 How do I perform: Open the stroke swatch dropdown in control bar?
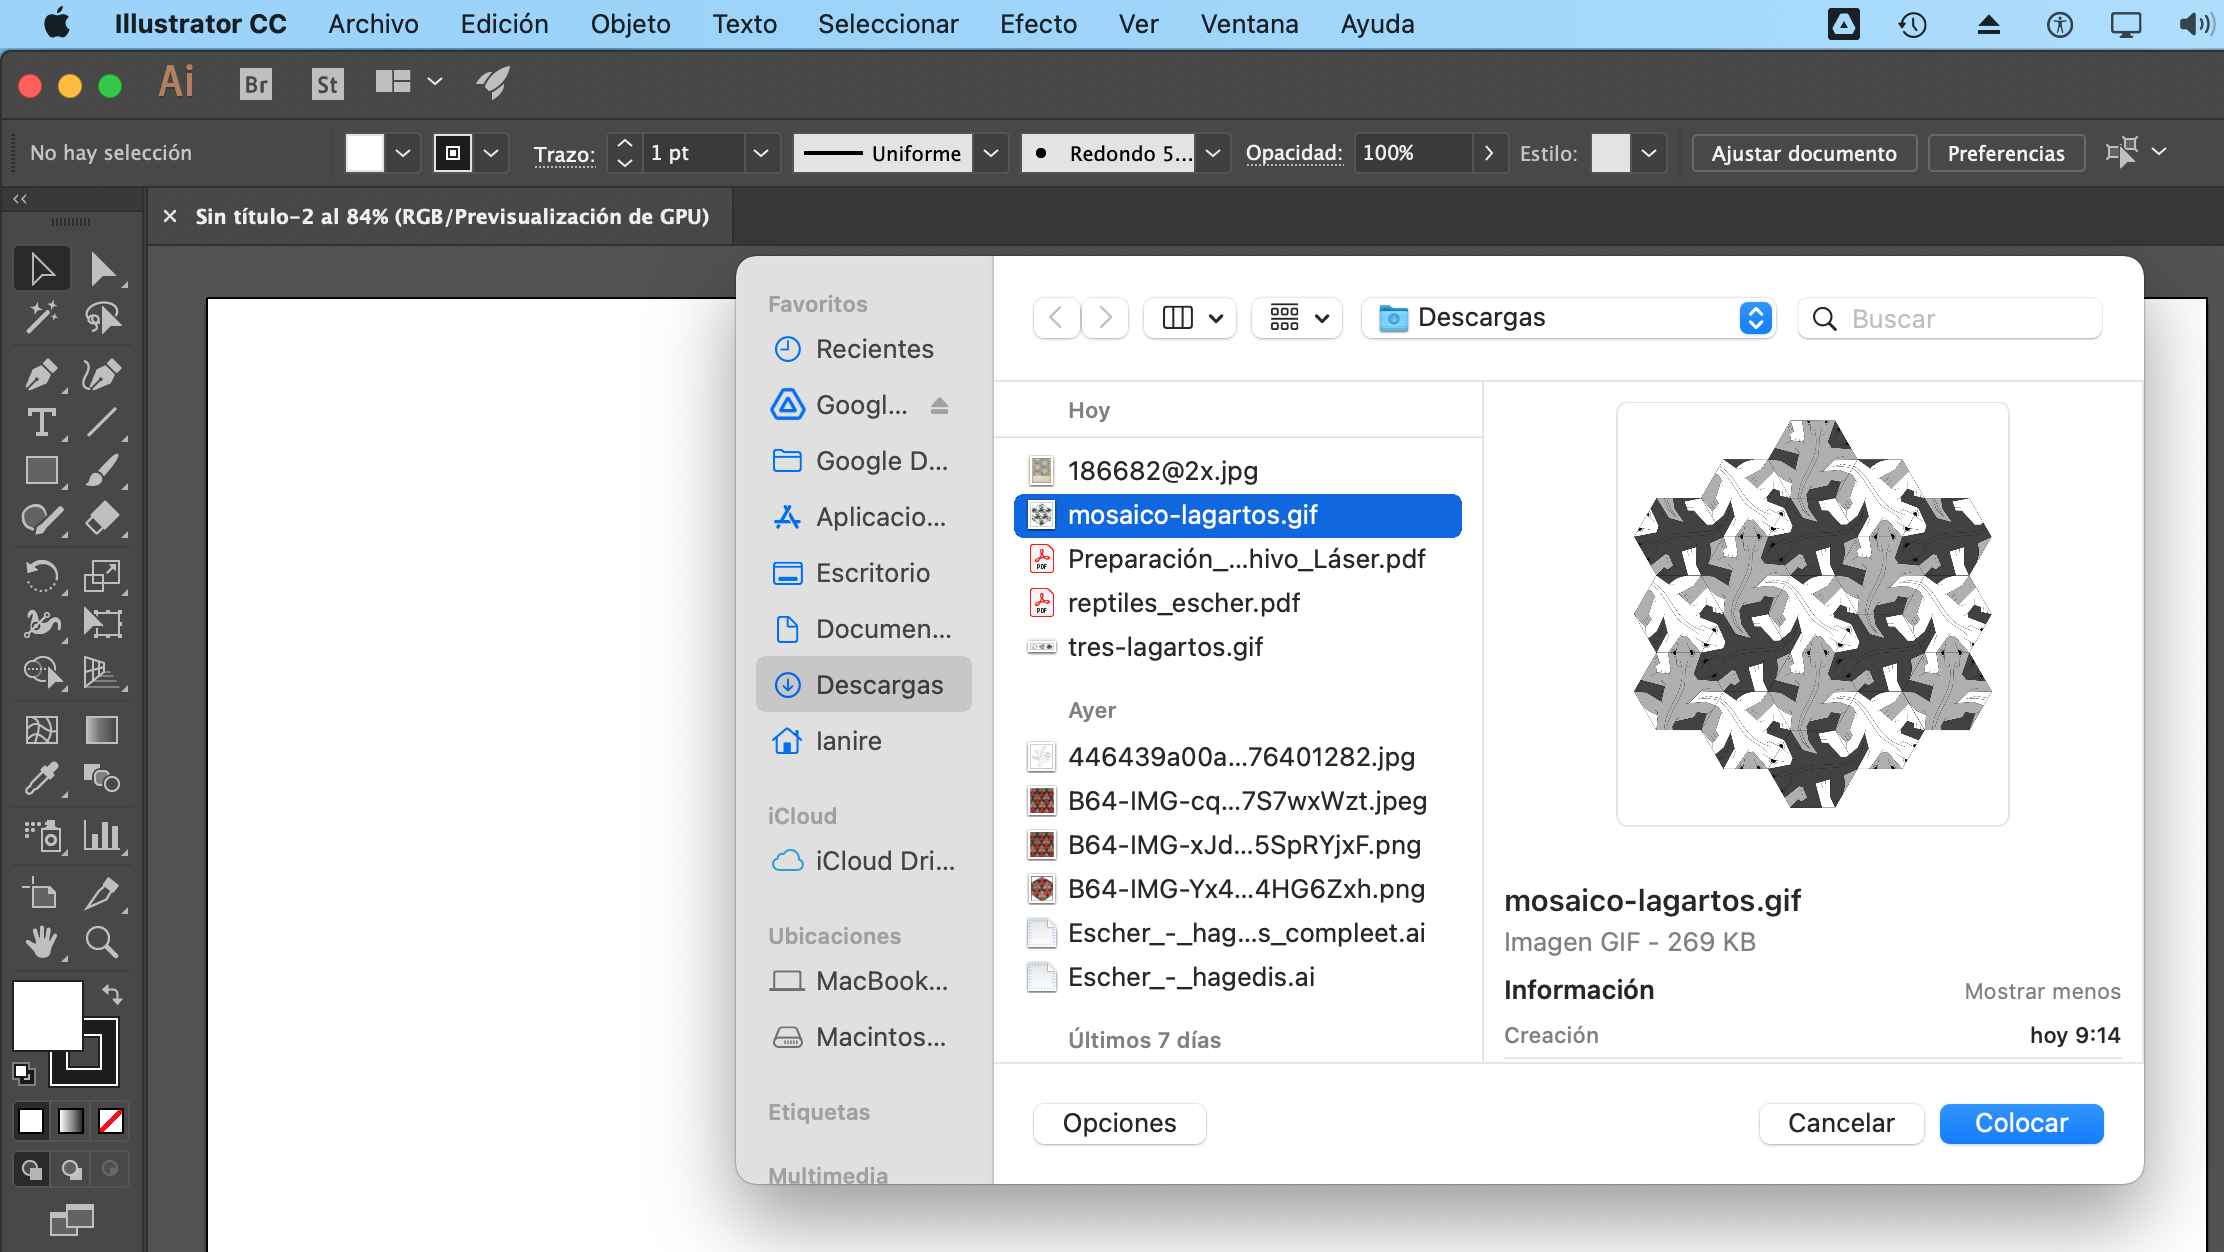491,153
